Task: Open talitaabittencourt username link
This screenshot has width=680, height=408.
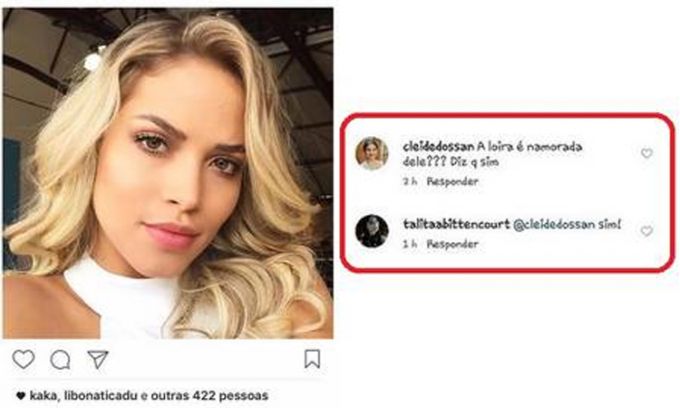Action: click(x=456, y=224)
